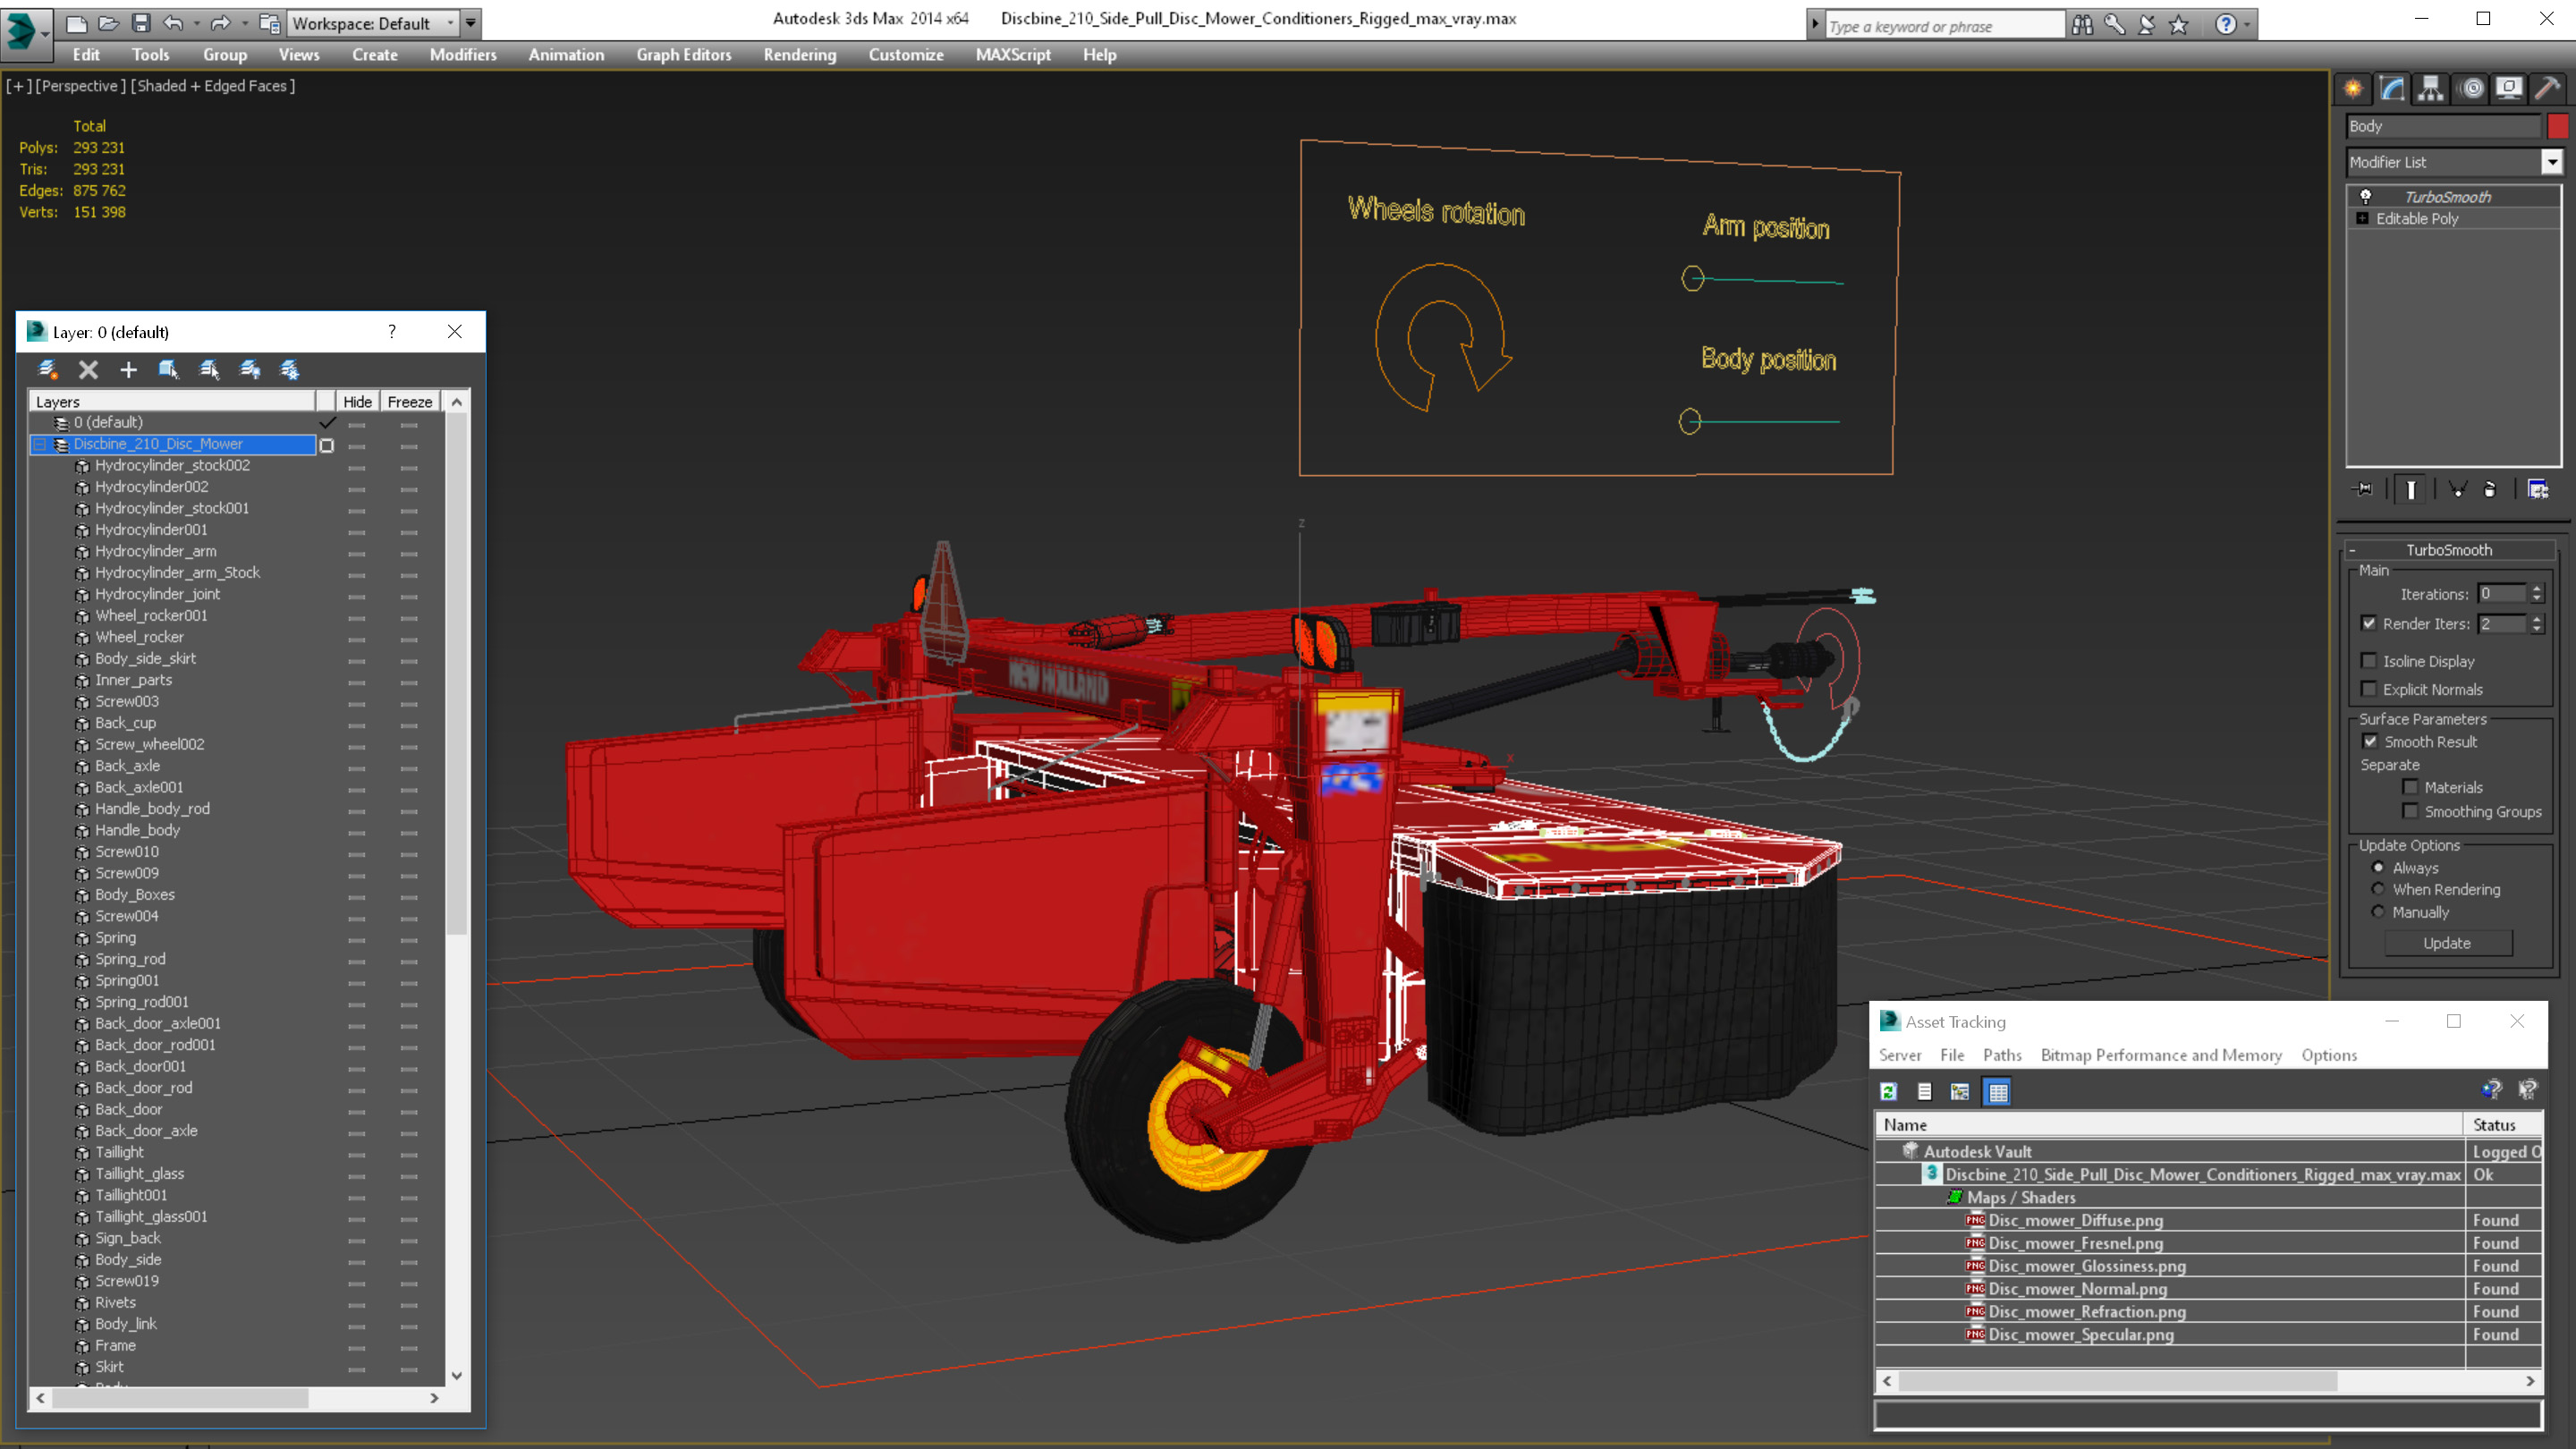This screenshot has width=2576, height=1449.
Task: Expand the Editable Poly stack entry
Action: (2362, 219)
